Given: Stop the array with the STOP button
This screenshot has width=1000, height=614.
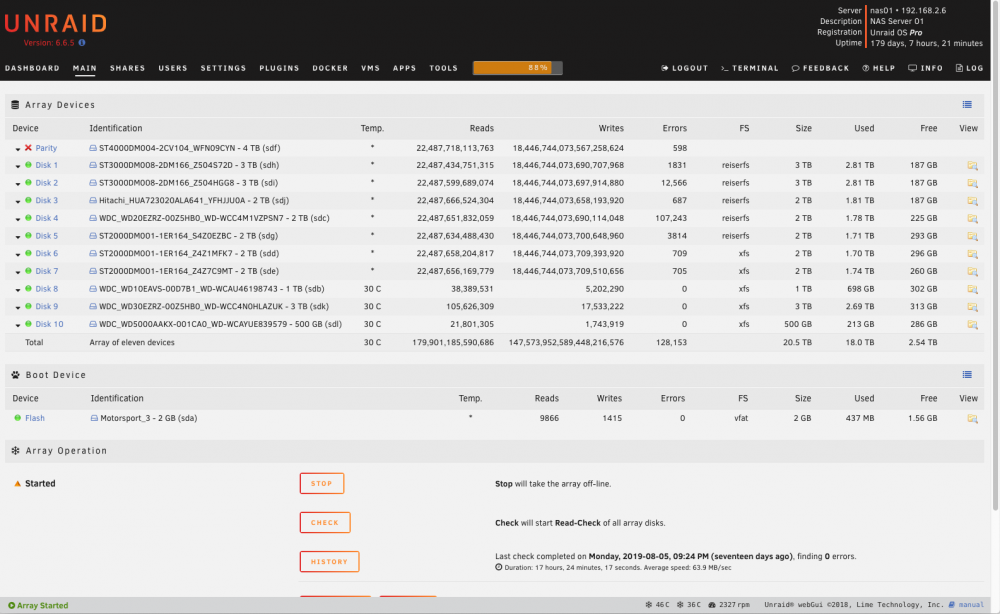Looking at the screenshot, I should point(322,483).
